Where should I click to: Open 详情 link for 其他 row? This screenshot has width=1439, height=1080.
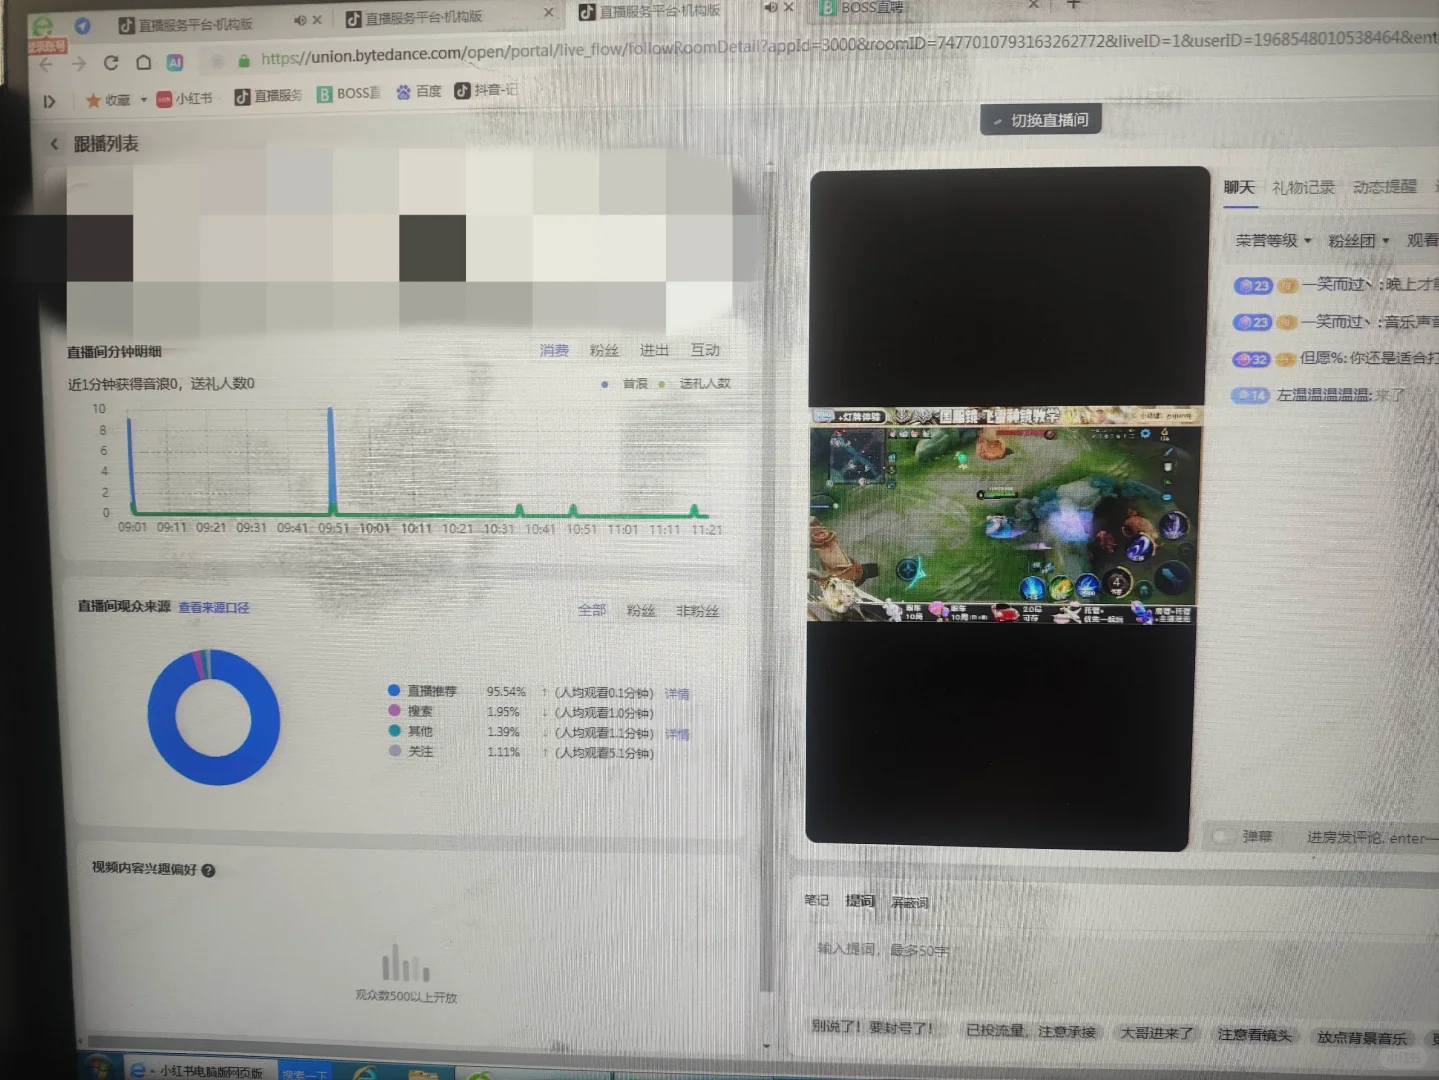pyautogui.click(x=677, y=734)
